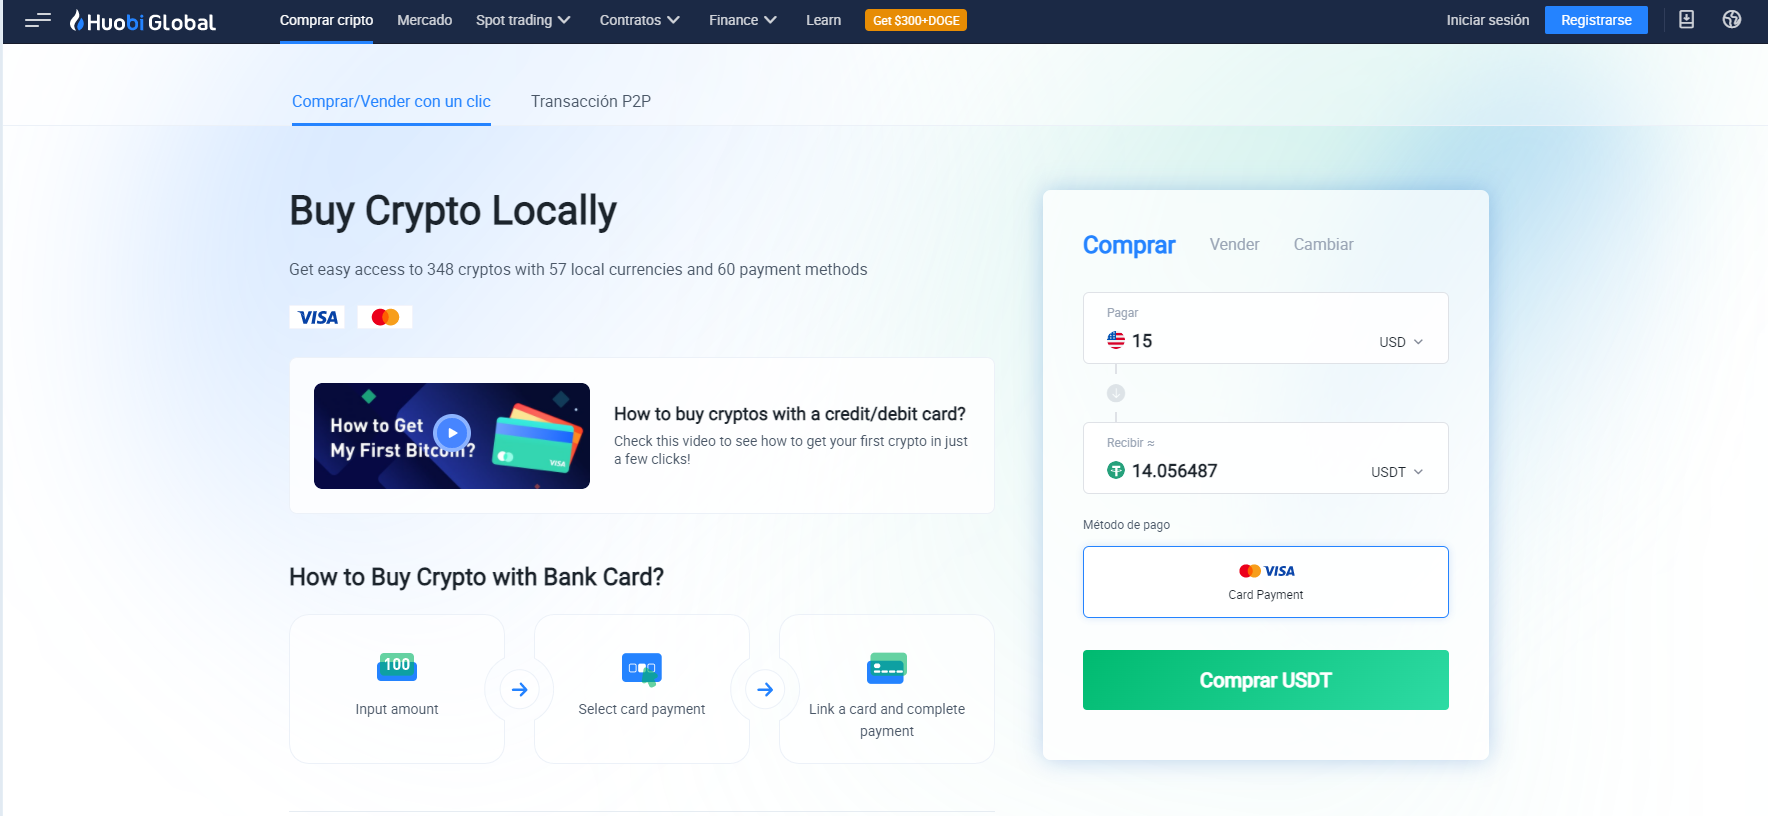Open the USDT crypto selector

1397,472
